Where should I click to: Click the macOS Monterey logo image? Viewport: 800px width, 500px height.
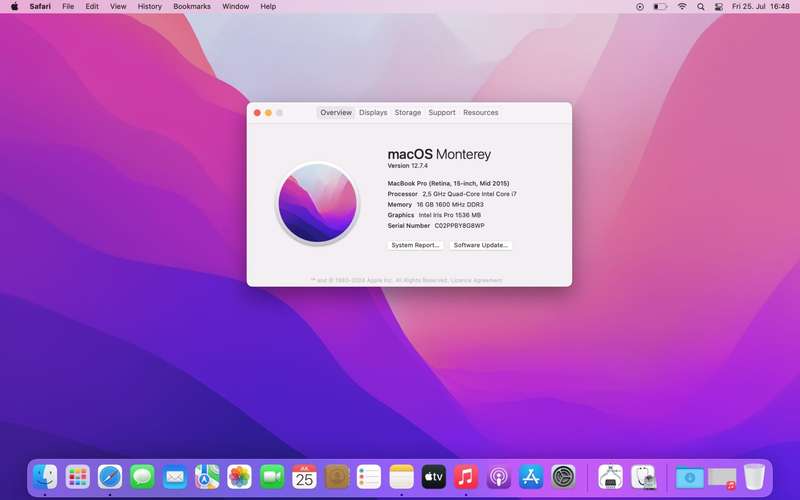(317, 203)
